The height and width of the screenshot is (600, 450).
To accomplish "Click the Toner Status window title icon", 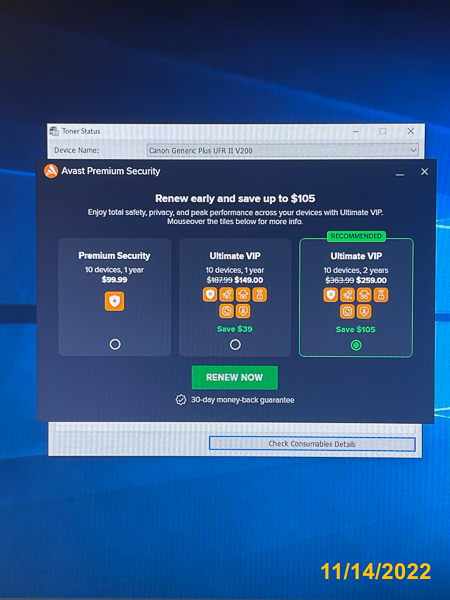I will tap(54, 131).
